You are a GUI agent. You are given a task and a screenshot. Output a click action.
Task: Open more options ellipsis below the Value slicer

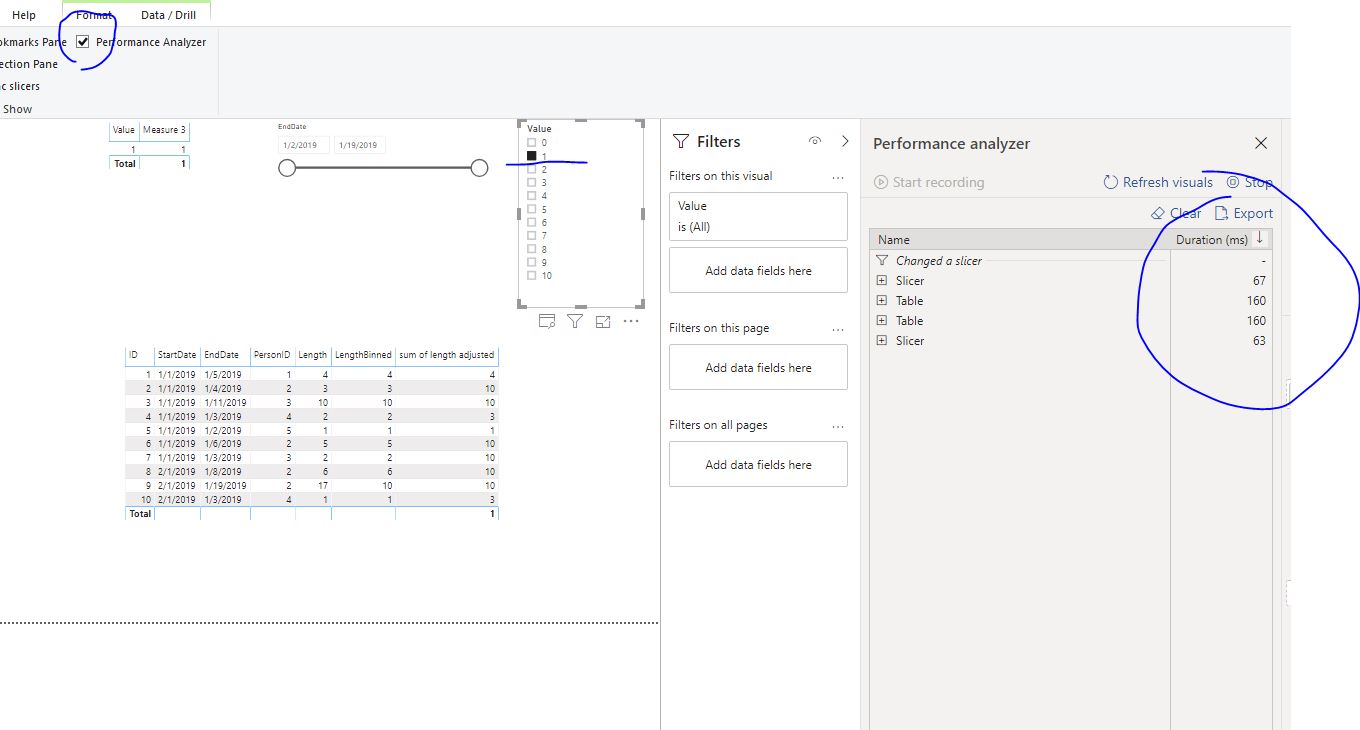pos(631,321)
